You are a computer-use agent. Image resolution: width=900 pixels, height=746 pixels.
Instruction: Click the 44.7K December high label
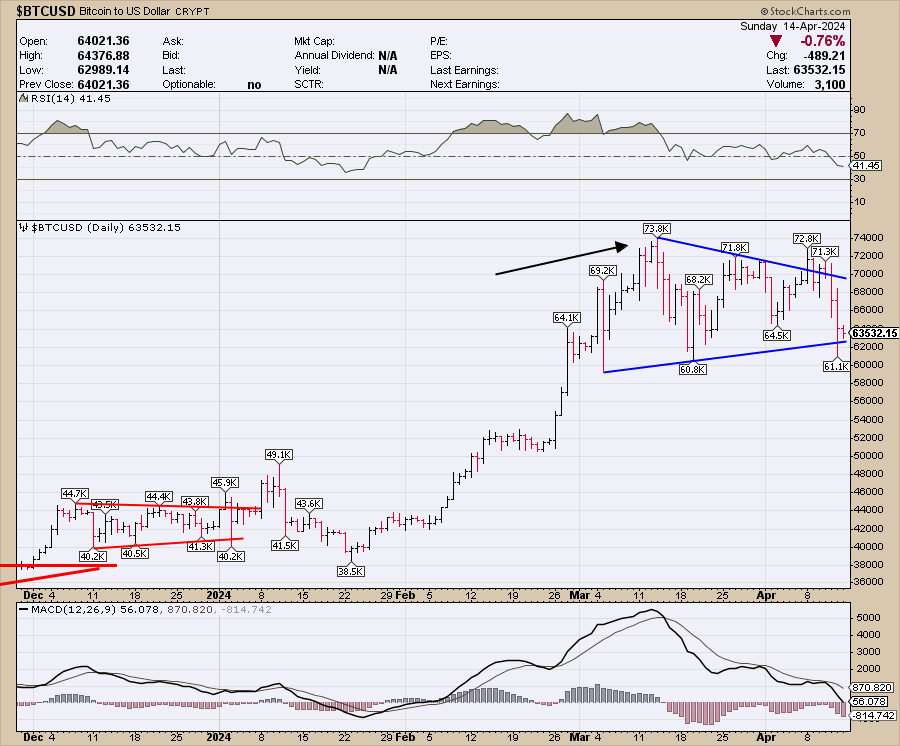point(75,494)
